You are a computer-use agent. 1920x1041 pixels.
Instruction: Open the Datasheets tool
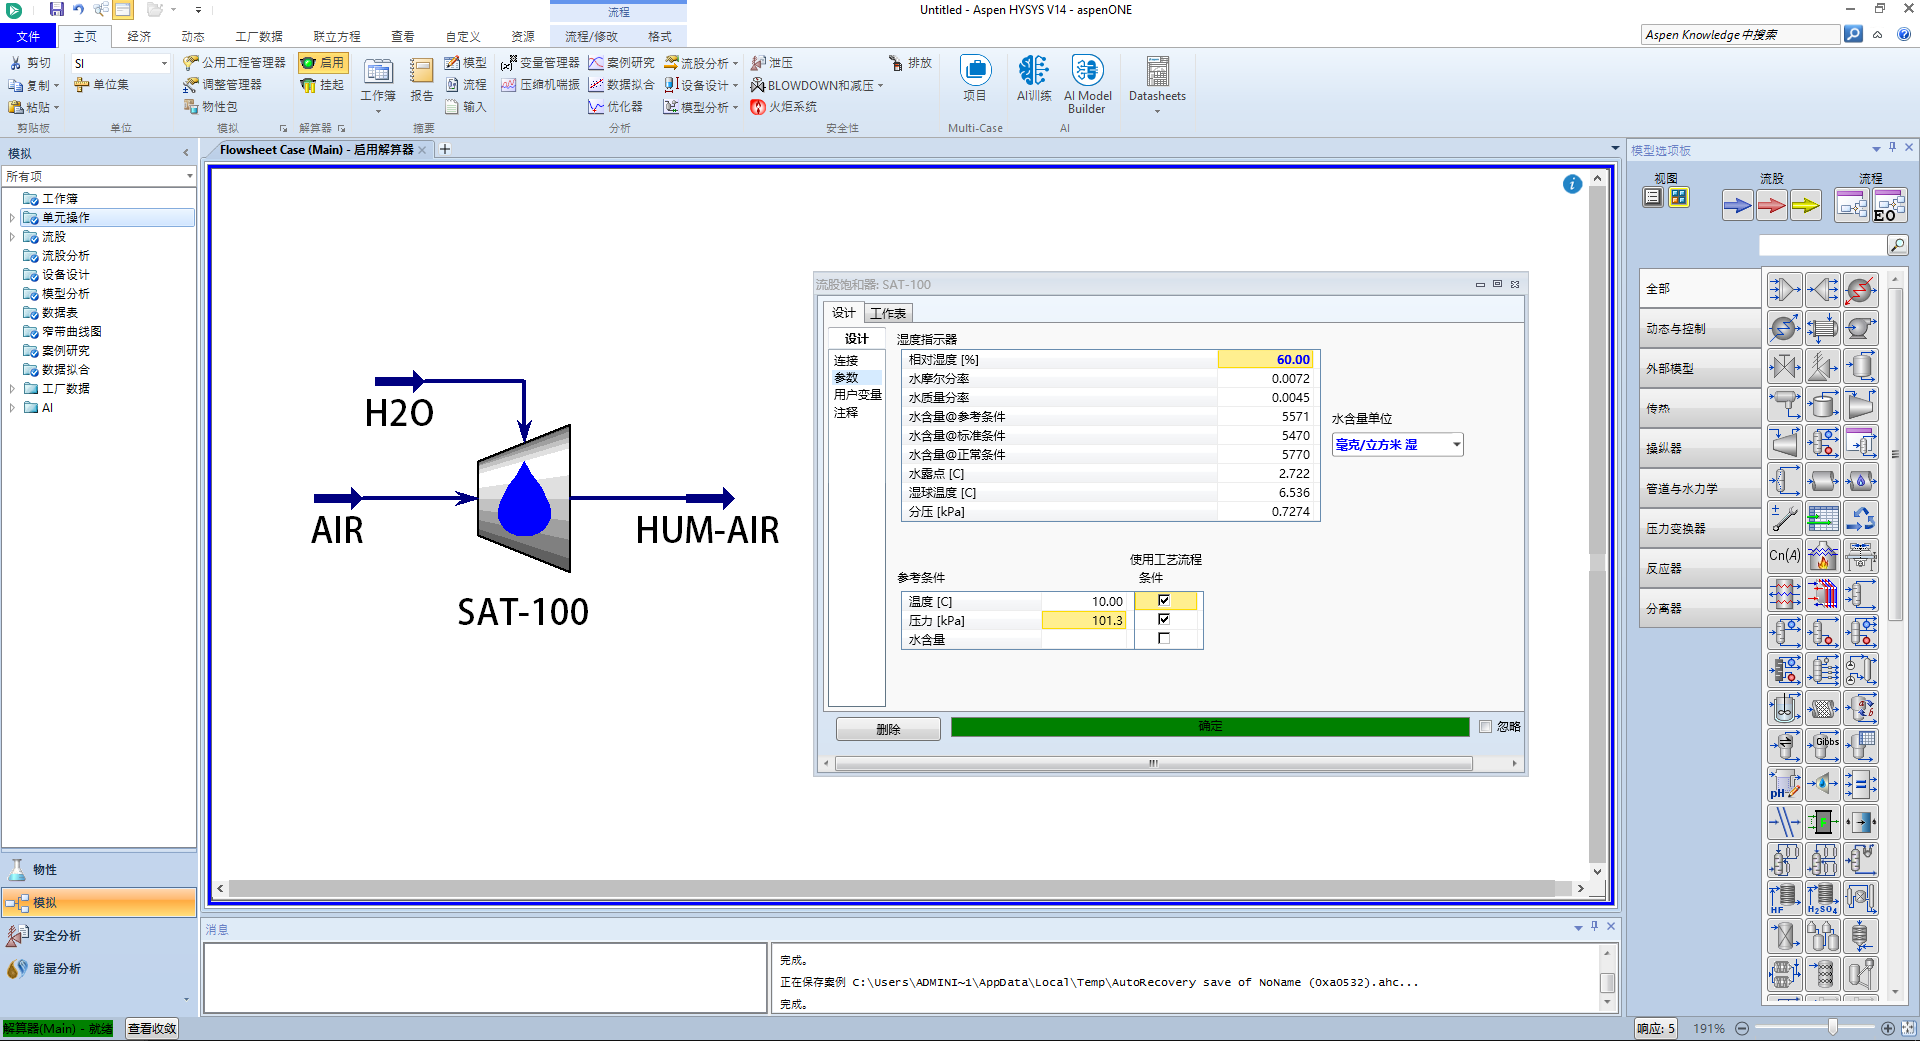1157,72
